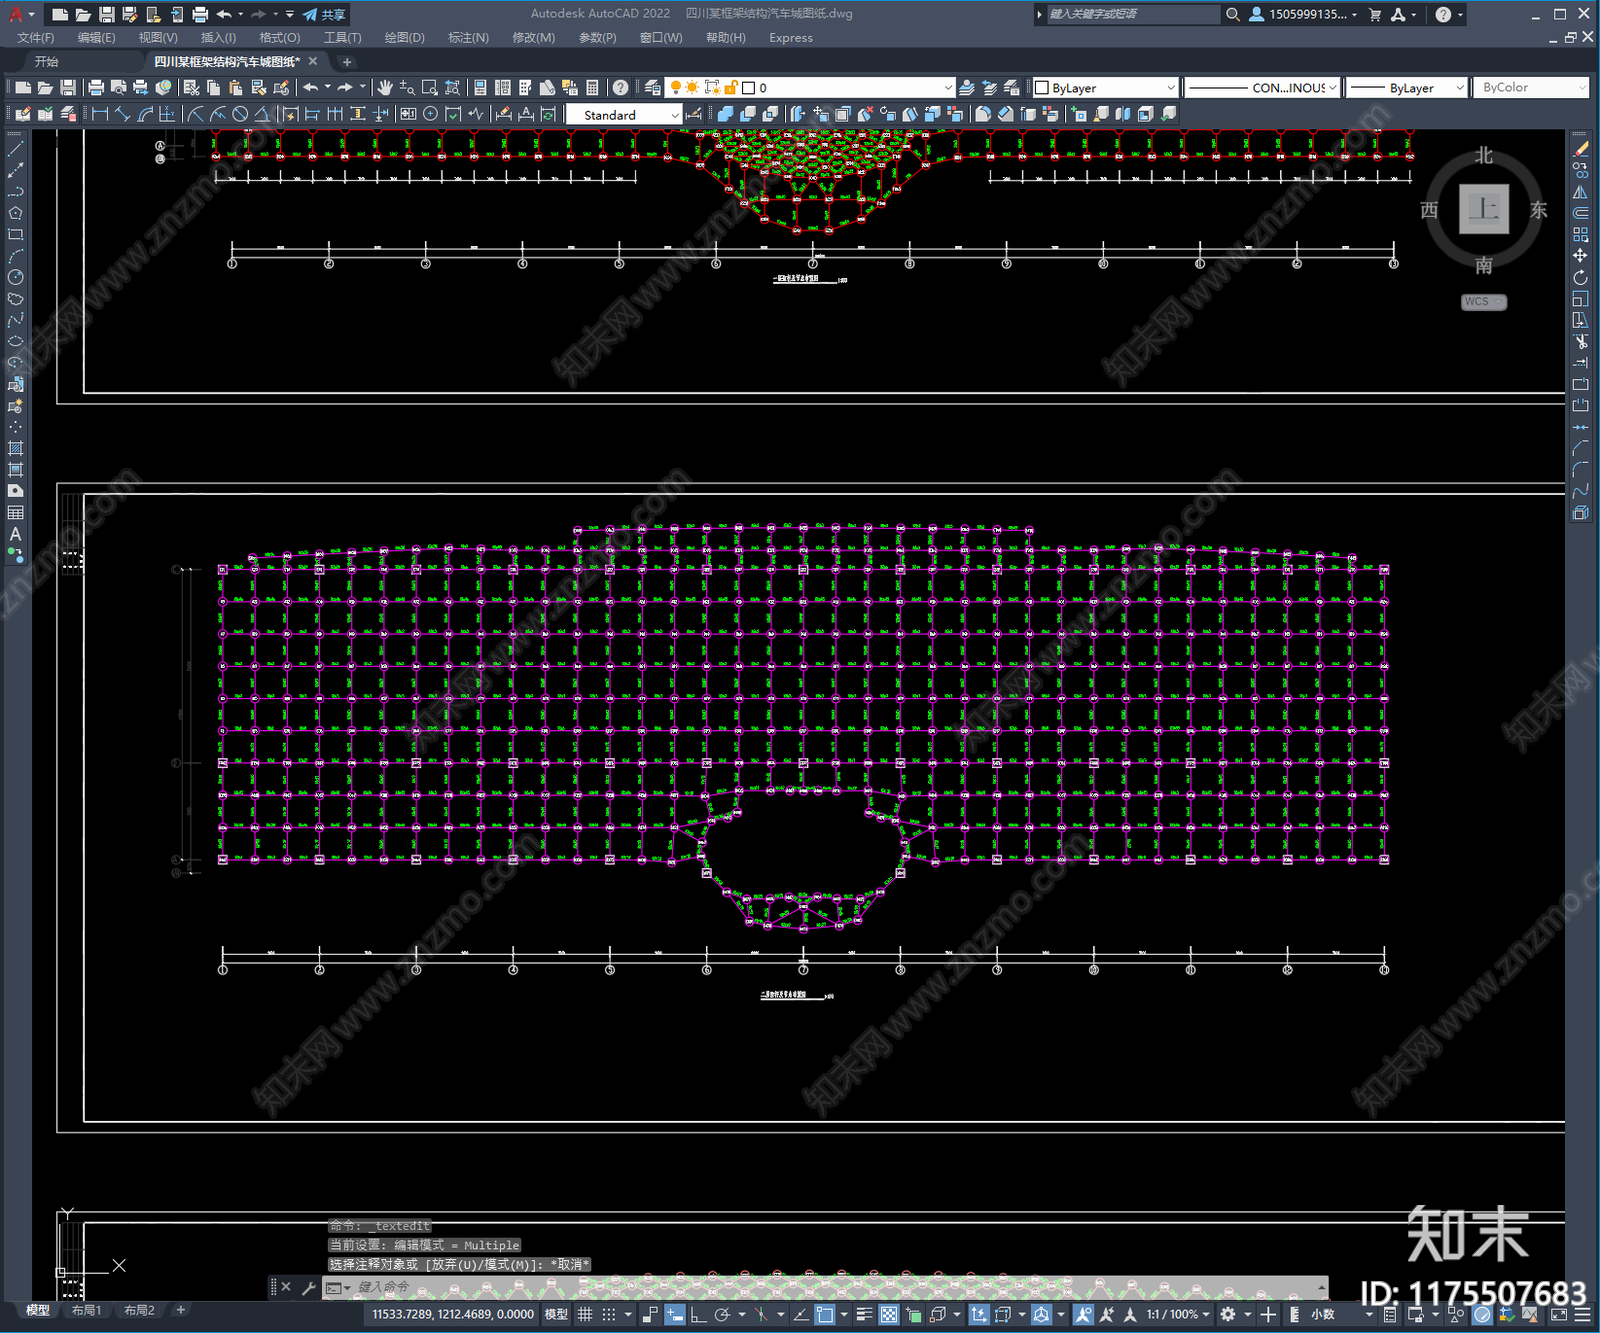Toggle layer lock padlock icon
The image size is (1600, 1333).
731,88
